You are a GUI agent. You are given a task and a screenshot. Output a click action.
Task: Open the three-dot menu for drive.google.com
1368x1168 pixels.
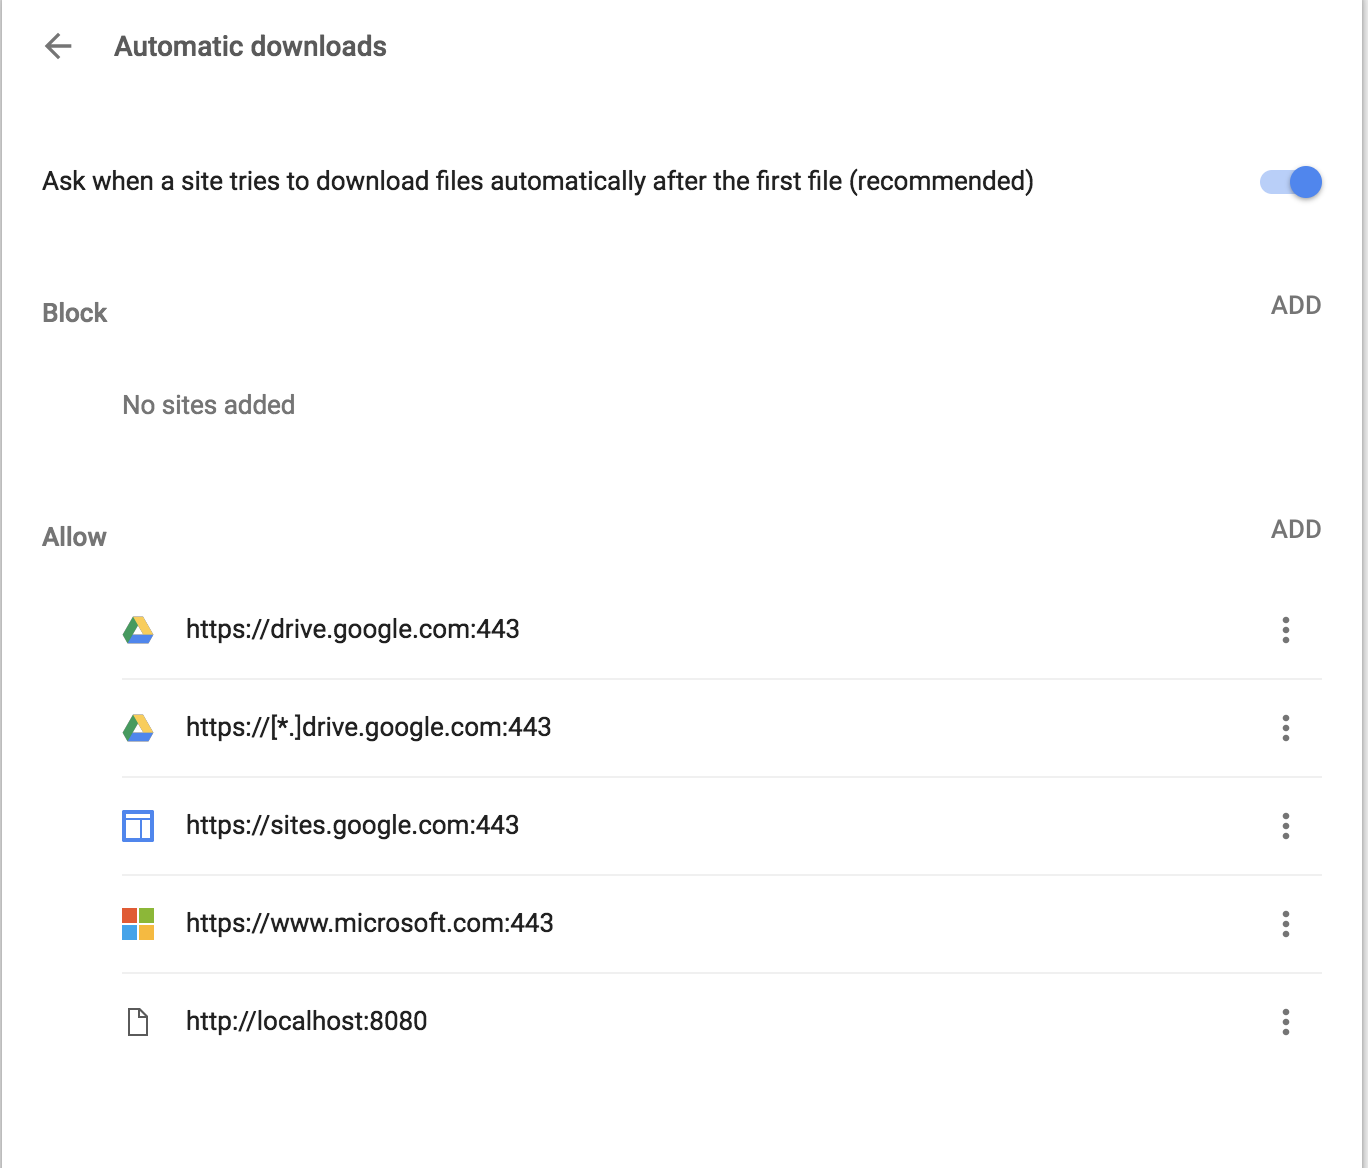[x=1285, y=630]
